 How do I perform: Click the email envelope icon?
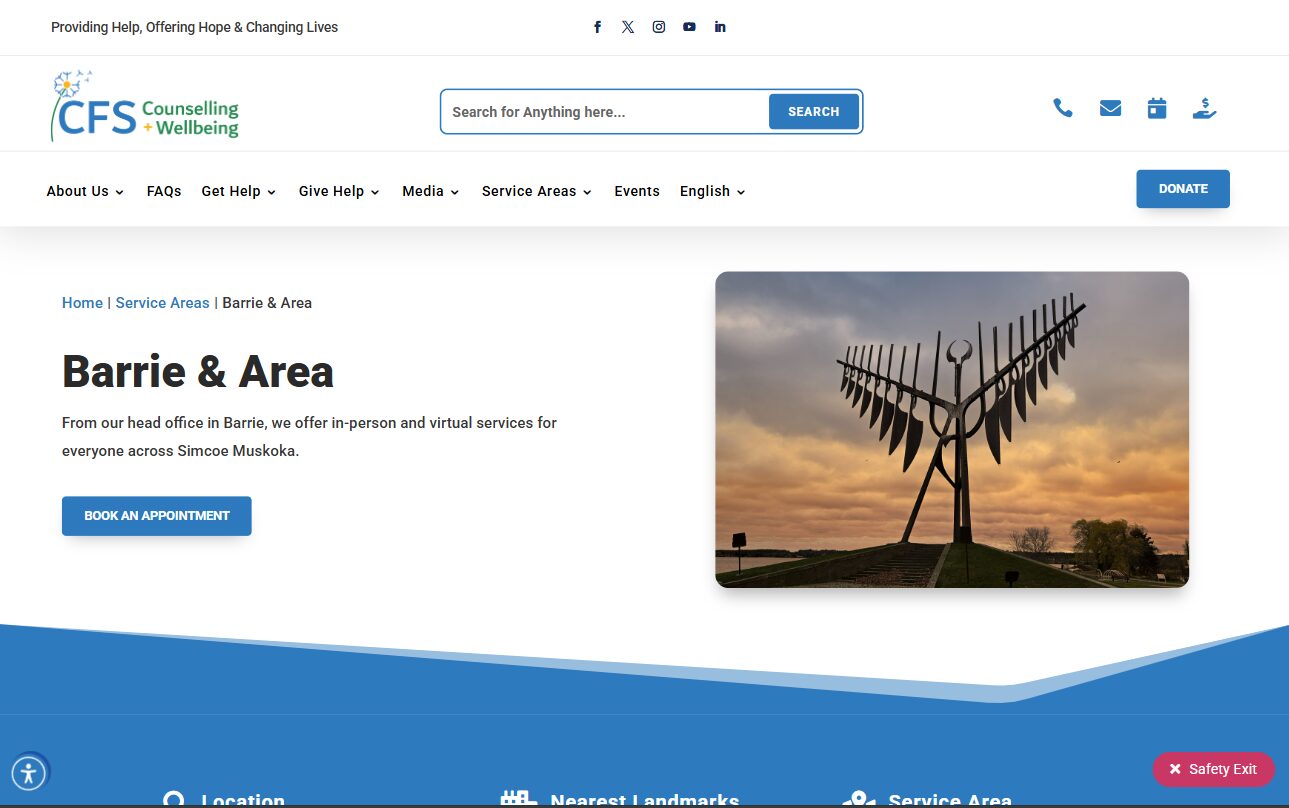click(x=1110, y=108)
